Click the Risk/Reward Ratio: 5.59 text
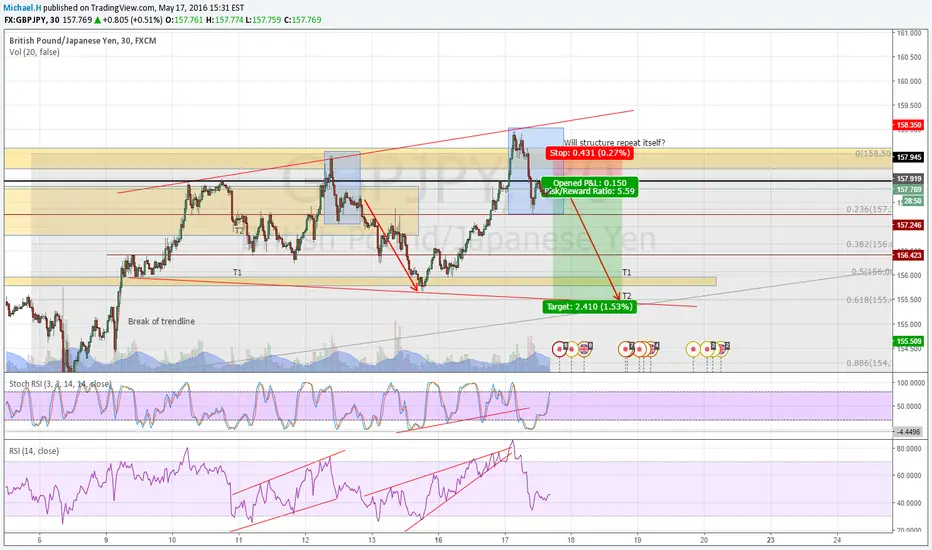Image resolution: width=932 pixels, height=550 pixels. click(590, 191)
